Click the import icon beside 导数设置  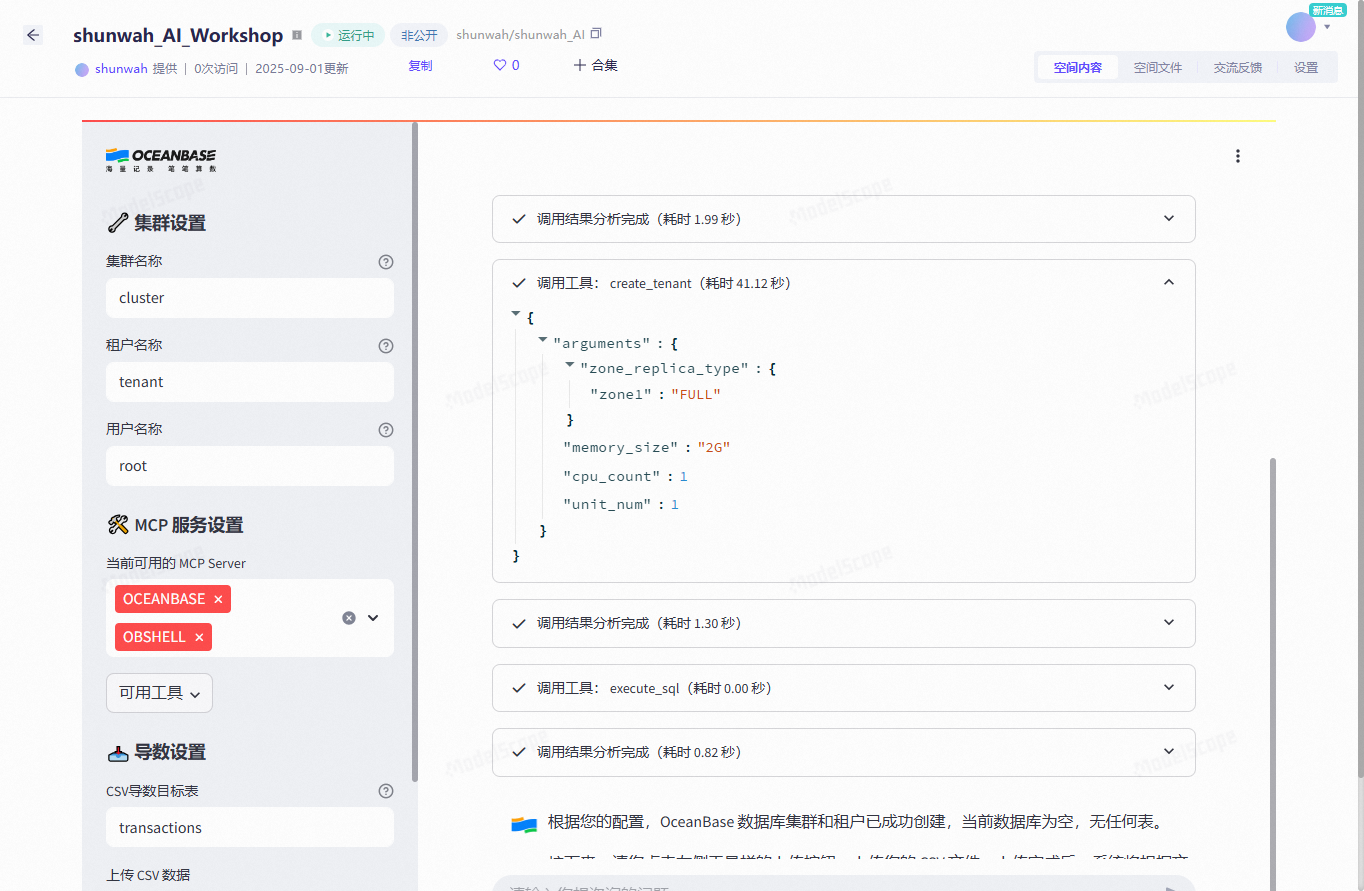(x=117, y=752)
